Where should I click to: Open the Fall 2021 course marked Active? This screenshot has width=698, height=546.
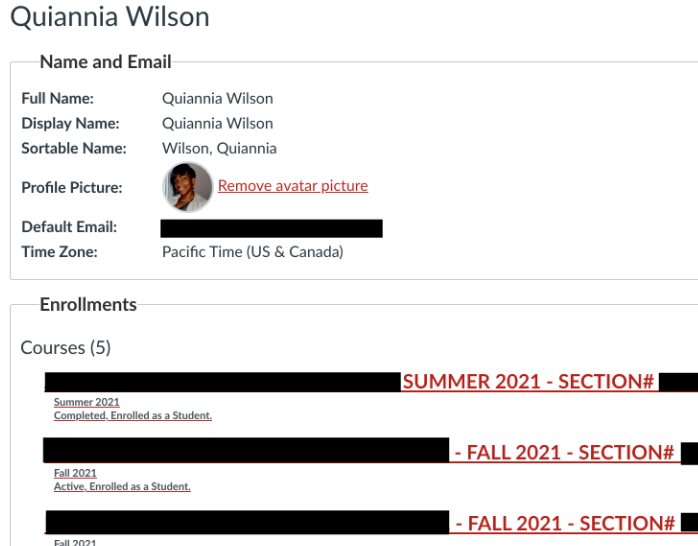point(564,452)
